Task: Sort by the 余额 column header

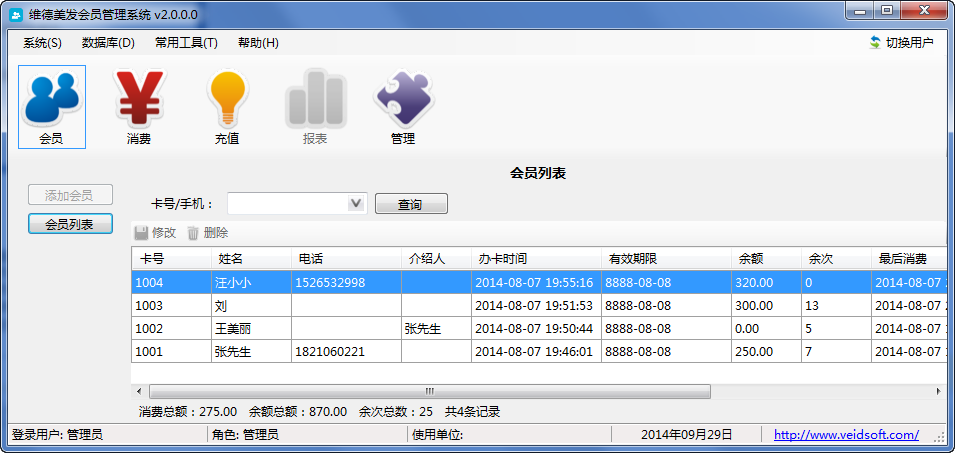Action: [766, 259]
